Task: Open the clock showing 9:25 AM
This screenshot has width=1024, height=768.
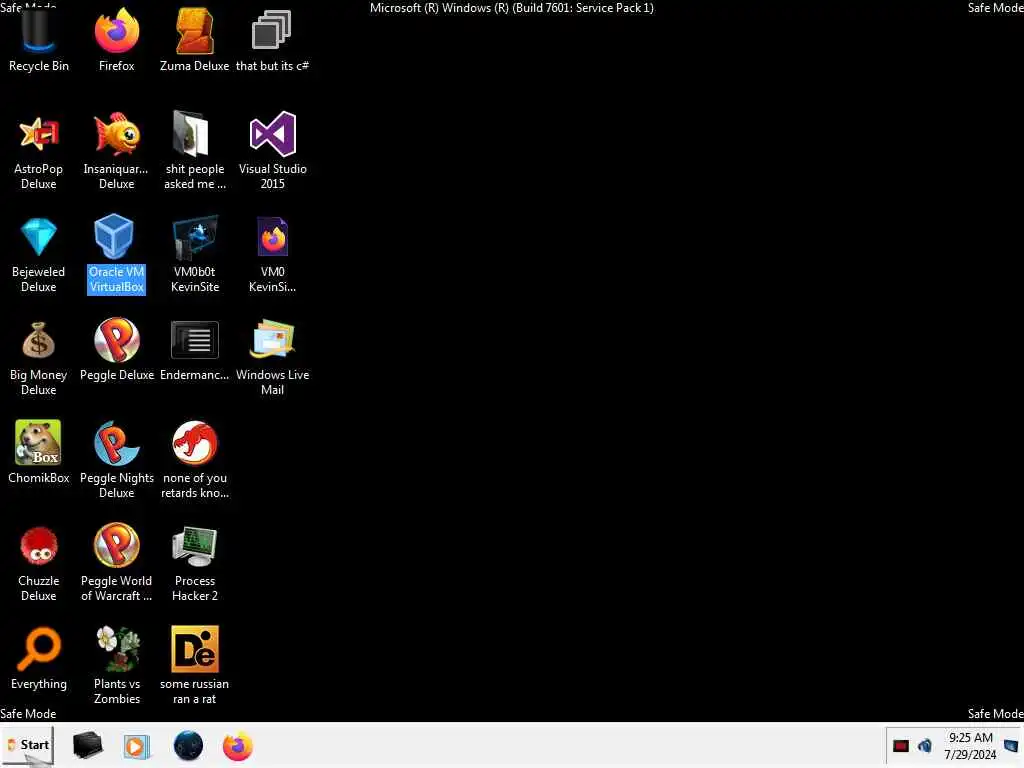Action: (970, 746)
